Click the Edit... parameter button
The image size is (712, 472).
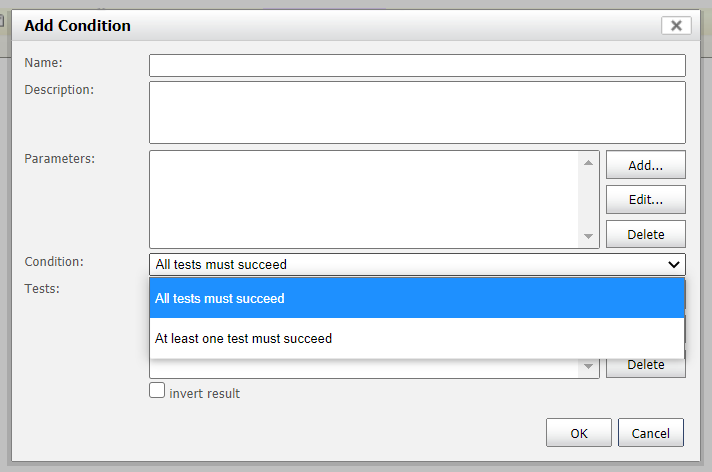[x=646, y=199]
